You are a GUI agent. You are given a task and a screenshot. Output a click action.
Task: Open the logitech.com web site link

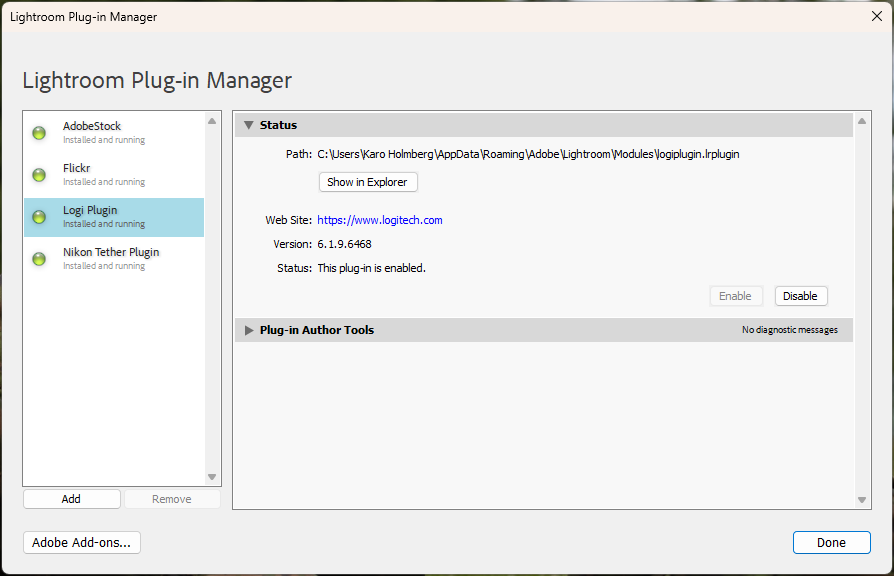(380, 220)
